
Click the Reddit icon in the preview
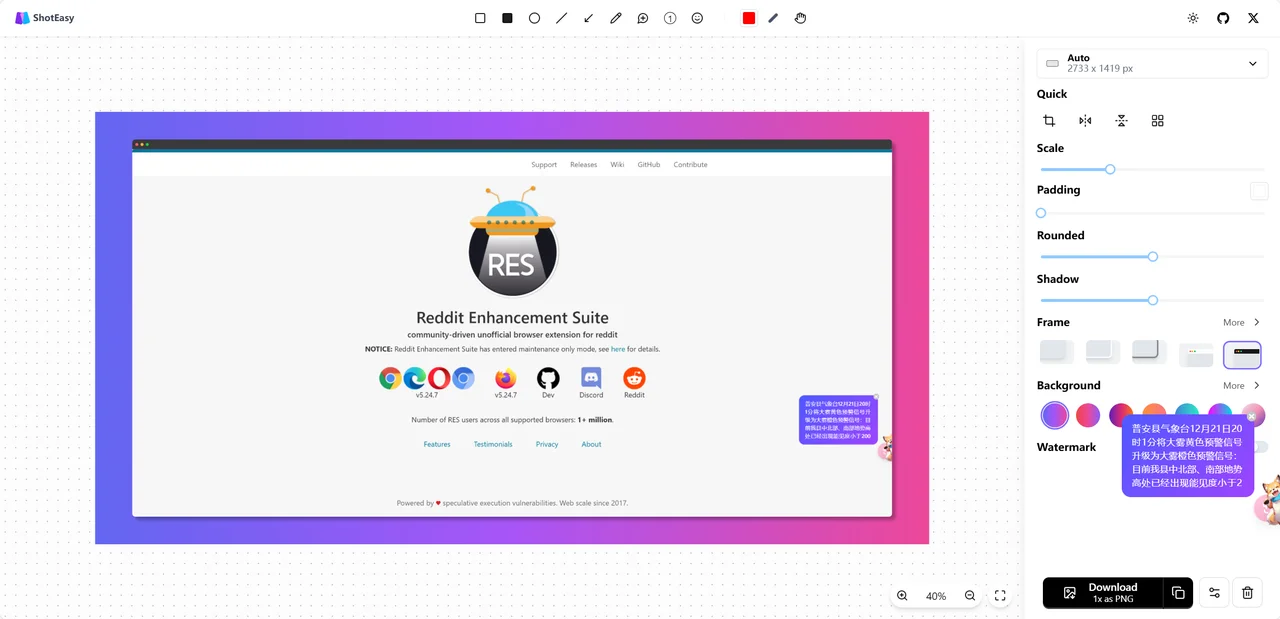[634, 378]
